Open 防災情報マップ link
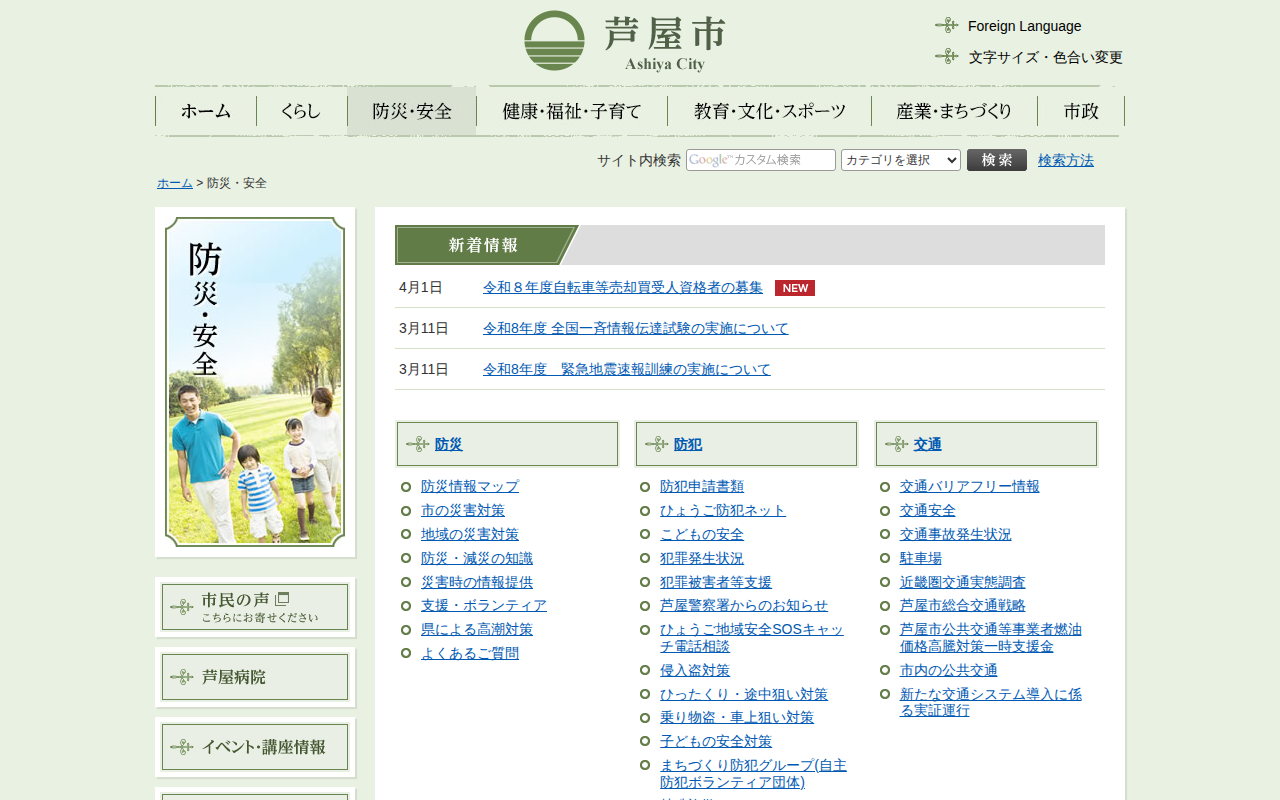 click(x=470, y=486)
